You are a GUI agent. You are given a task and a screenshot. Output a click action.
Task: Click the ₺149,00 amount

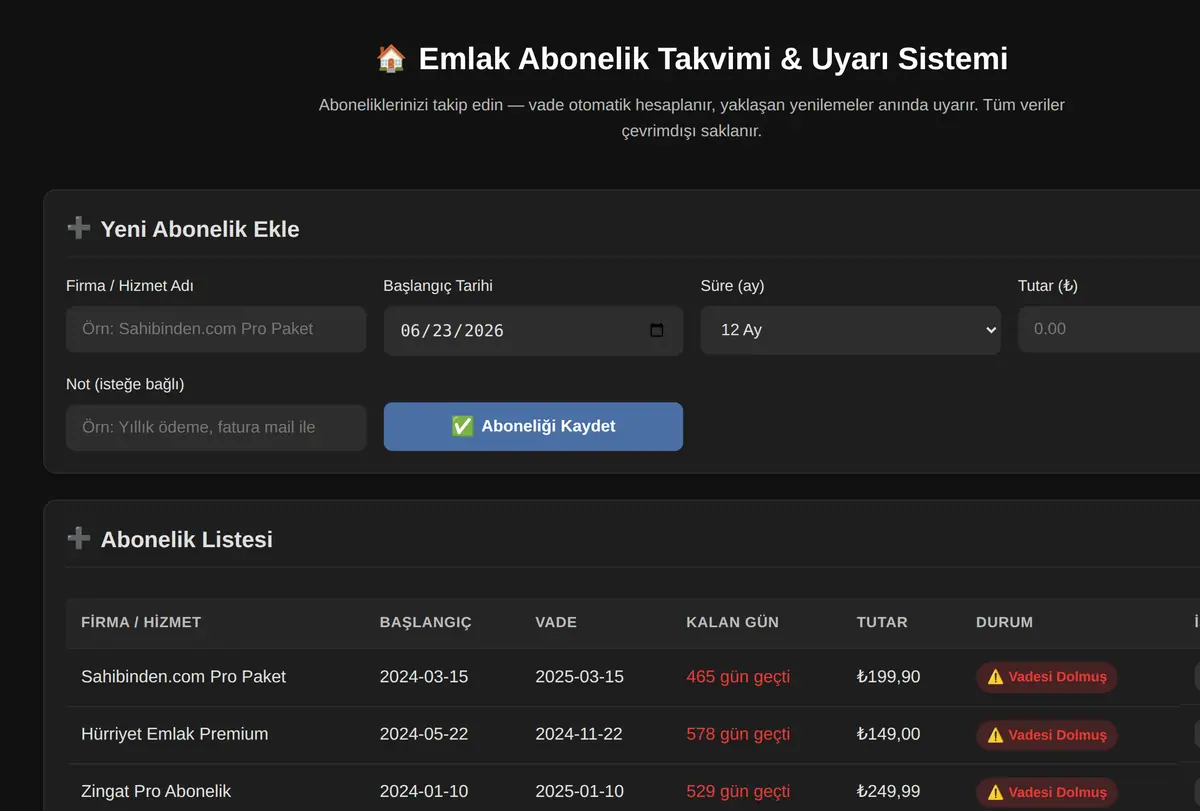click(889, 734)
